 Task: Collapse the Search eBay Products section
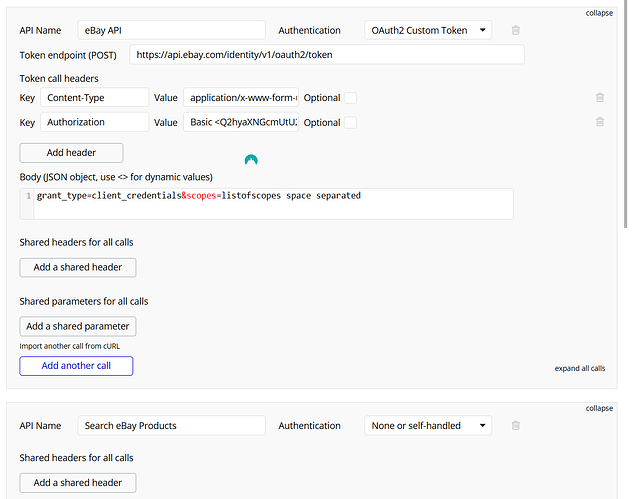tap(599, 408)
